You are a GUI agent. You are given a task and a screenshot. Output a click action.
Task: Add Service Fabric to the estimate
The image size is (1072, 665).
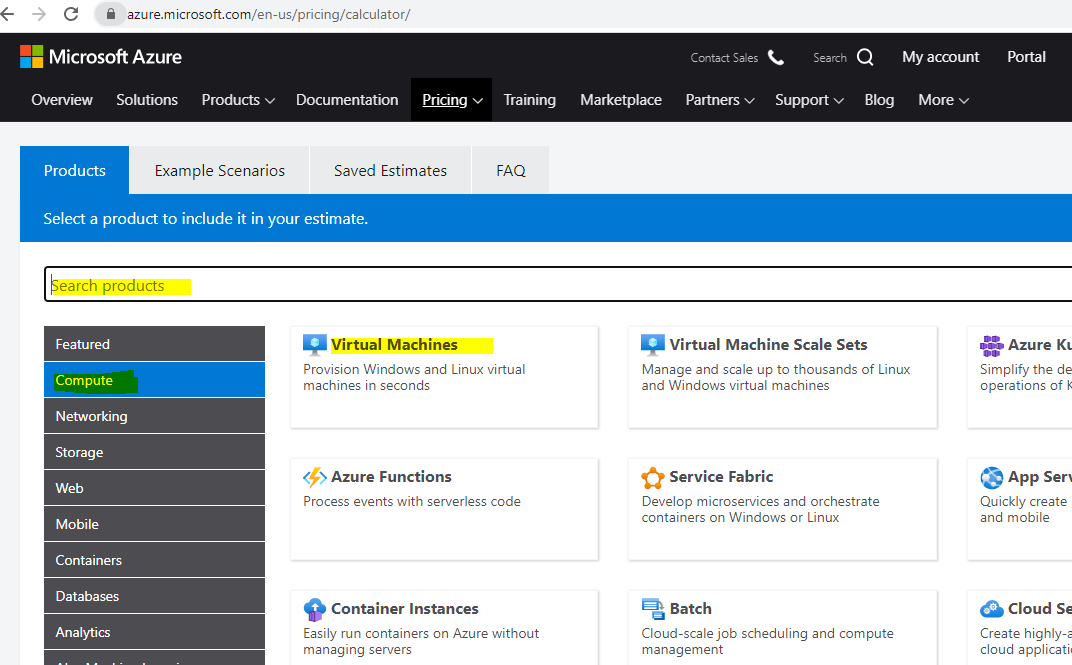[783, 509]
